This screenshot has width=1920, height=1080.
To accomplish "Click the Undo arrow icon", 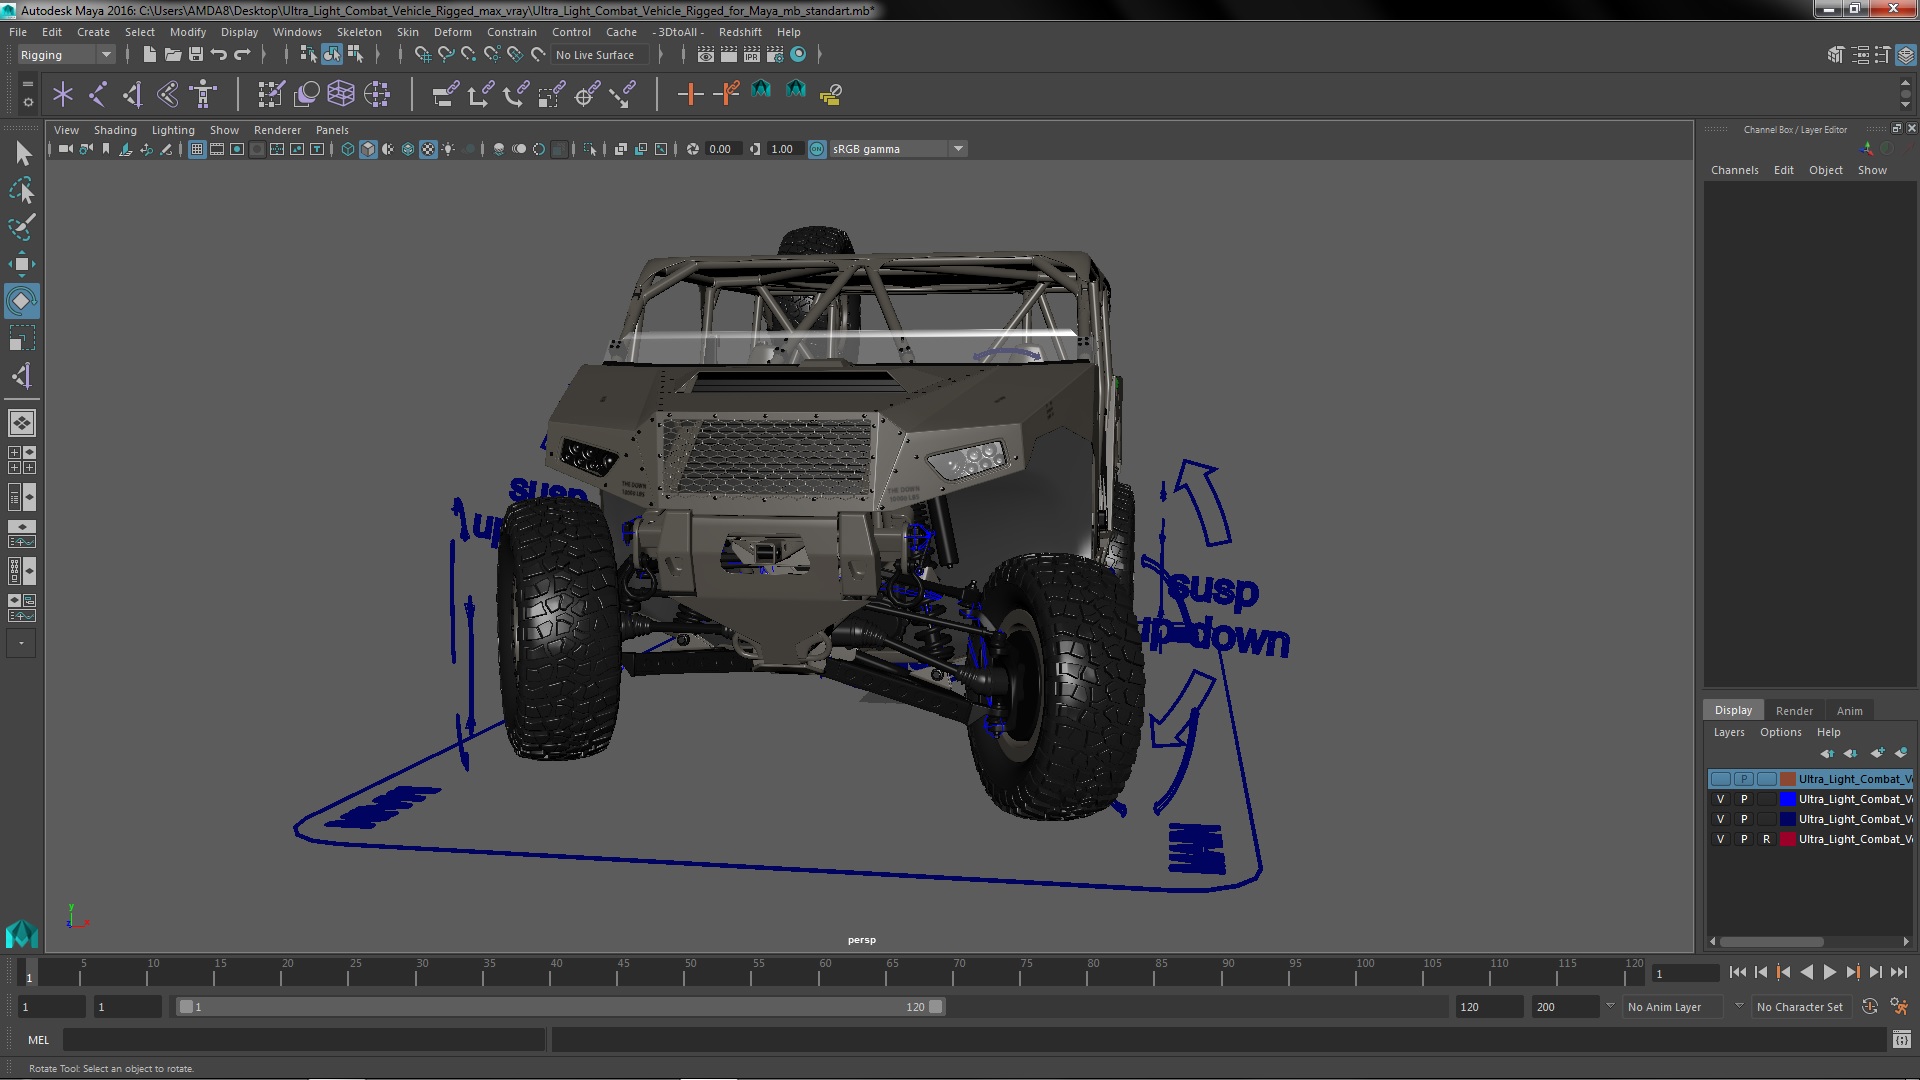I will click(x=218, y=55).
